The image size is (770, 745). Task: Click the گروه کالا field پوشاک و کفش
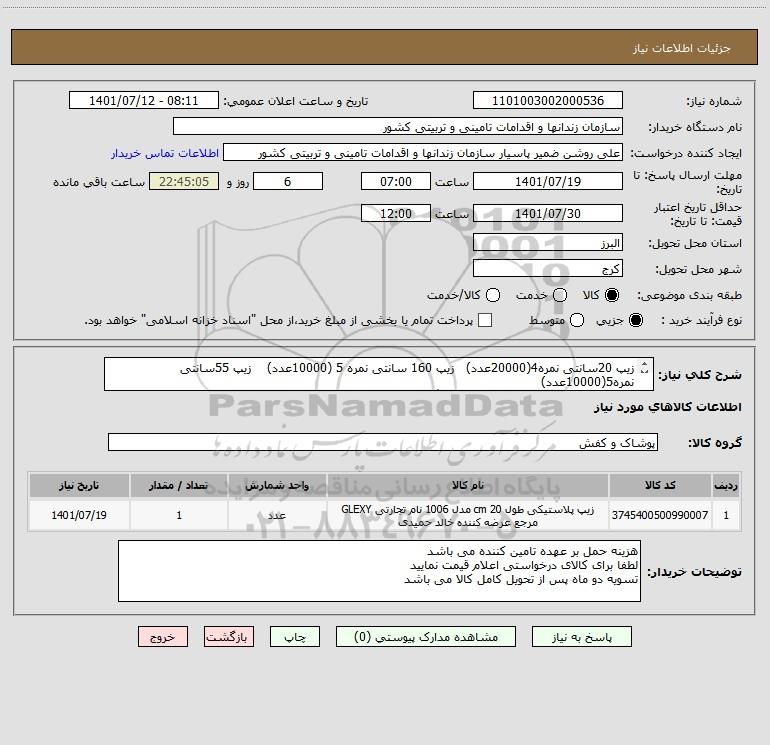point(383,442)
